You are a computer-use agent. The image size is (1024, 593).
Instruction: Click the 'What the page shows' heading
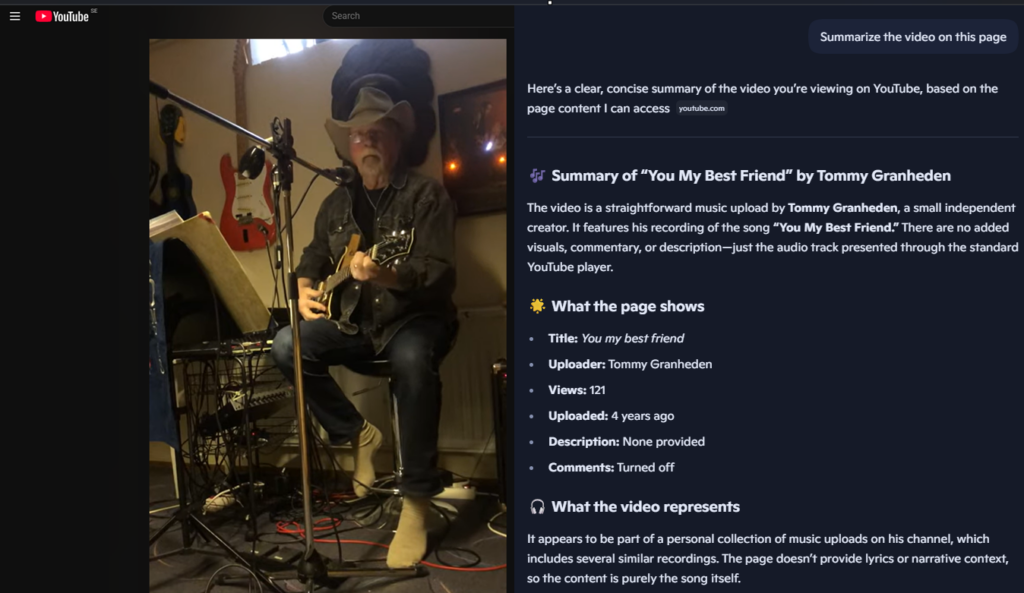628,306
